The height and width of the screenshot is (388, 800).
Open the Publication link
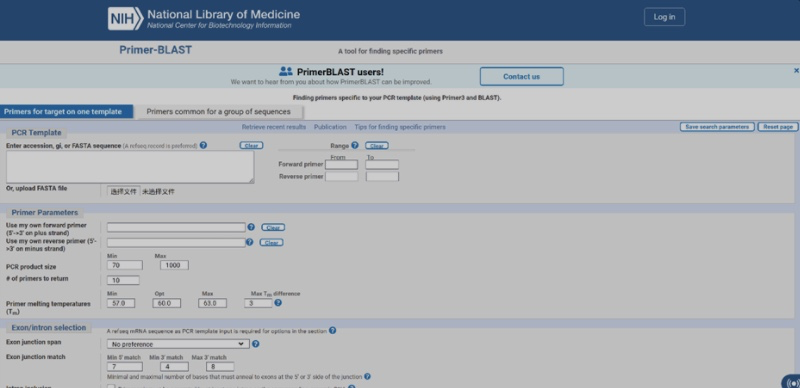pyautogui.click(x=330, y=127)
